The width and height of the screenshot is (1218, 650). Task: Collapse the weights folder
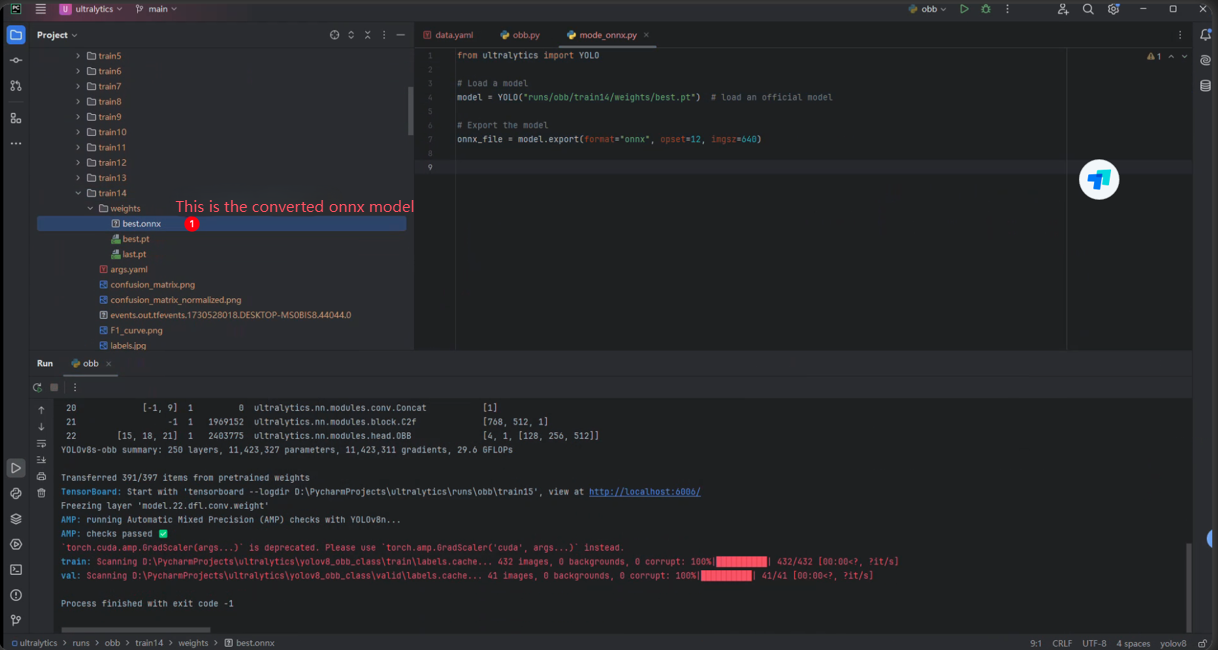pyautogui.click(x=90, y=208)
